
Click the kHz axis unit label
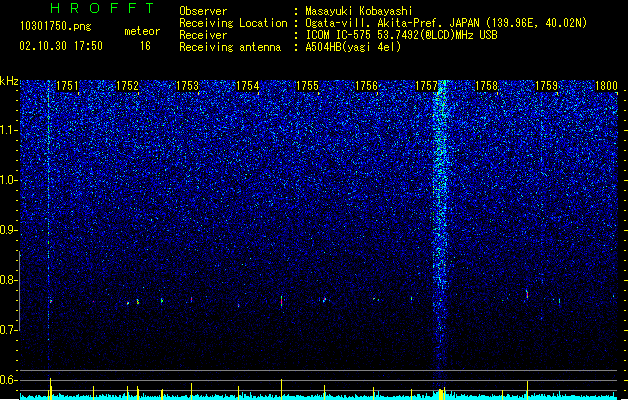point(9,81)
